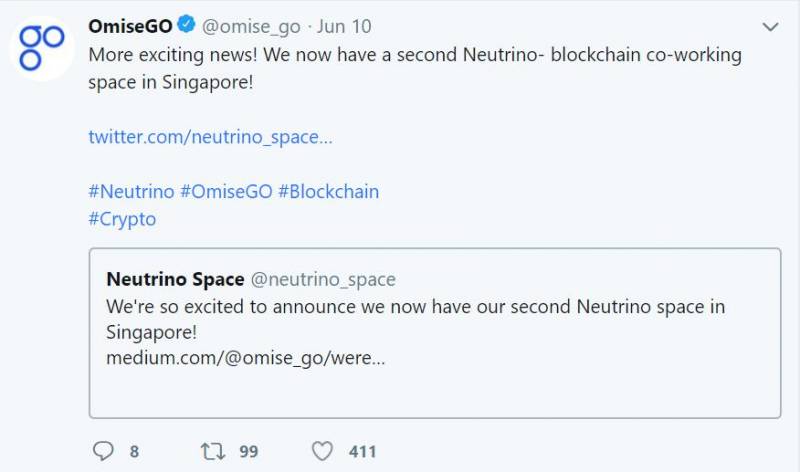Click the blue verified badge
The height and width of the screenshot is (472, 800).
click(x=186, y=26)
